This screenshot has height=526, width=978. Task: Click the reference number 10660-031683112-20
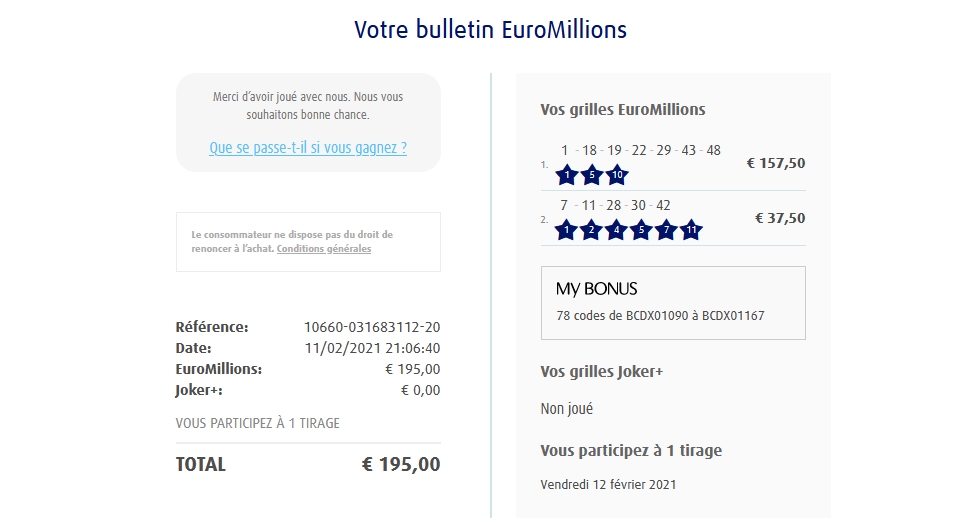[x=372, y=327]
